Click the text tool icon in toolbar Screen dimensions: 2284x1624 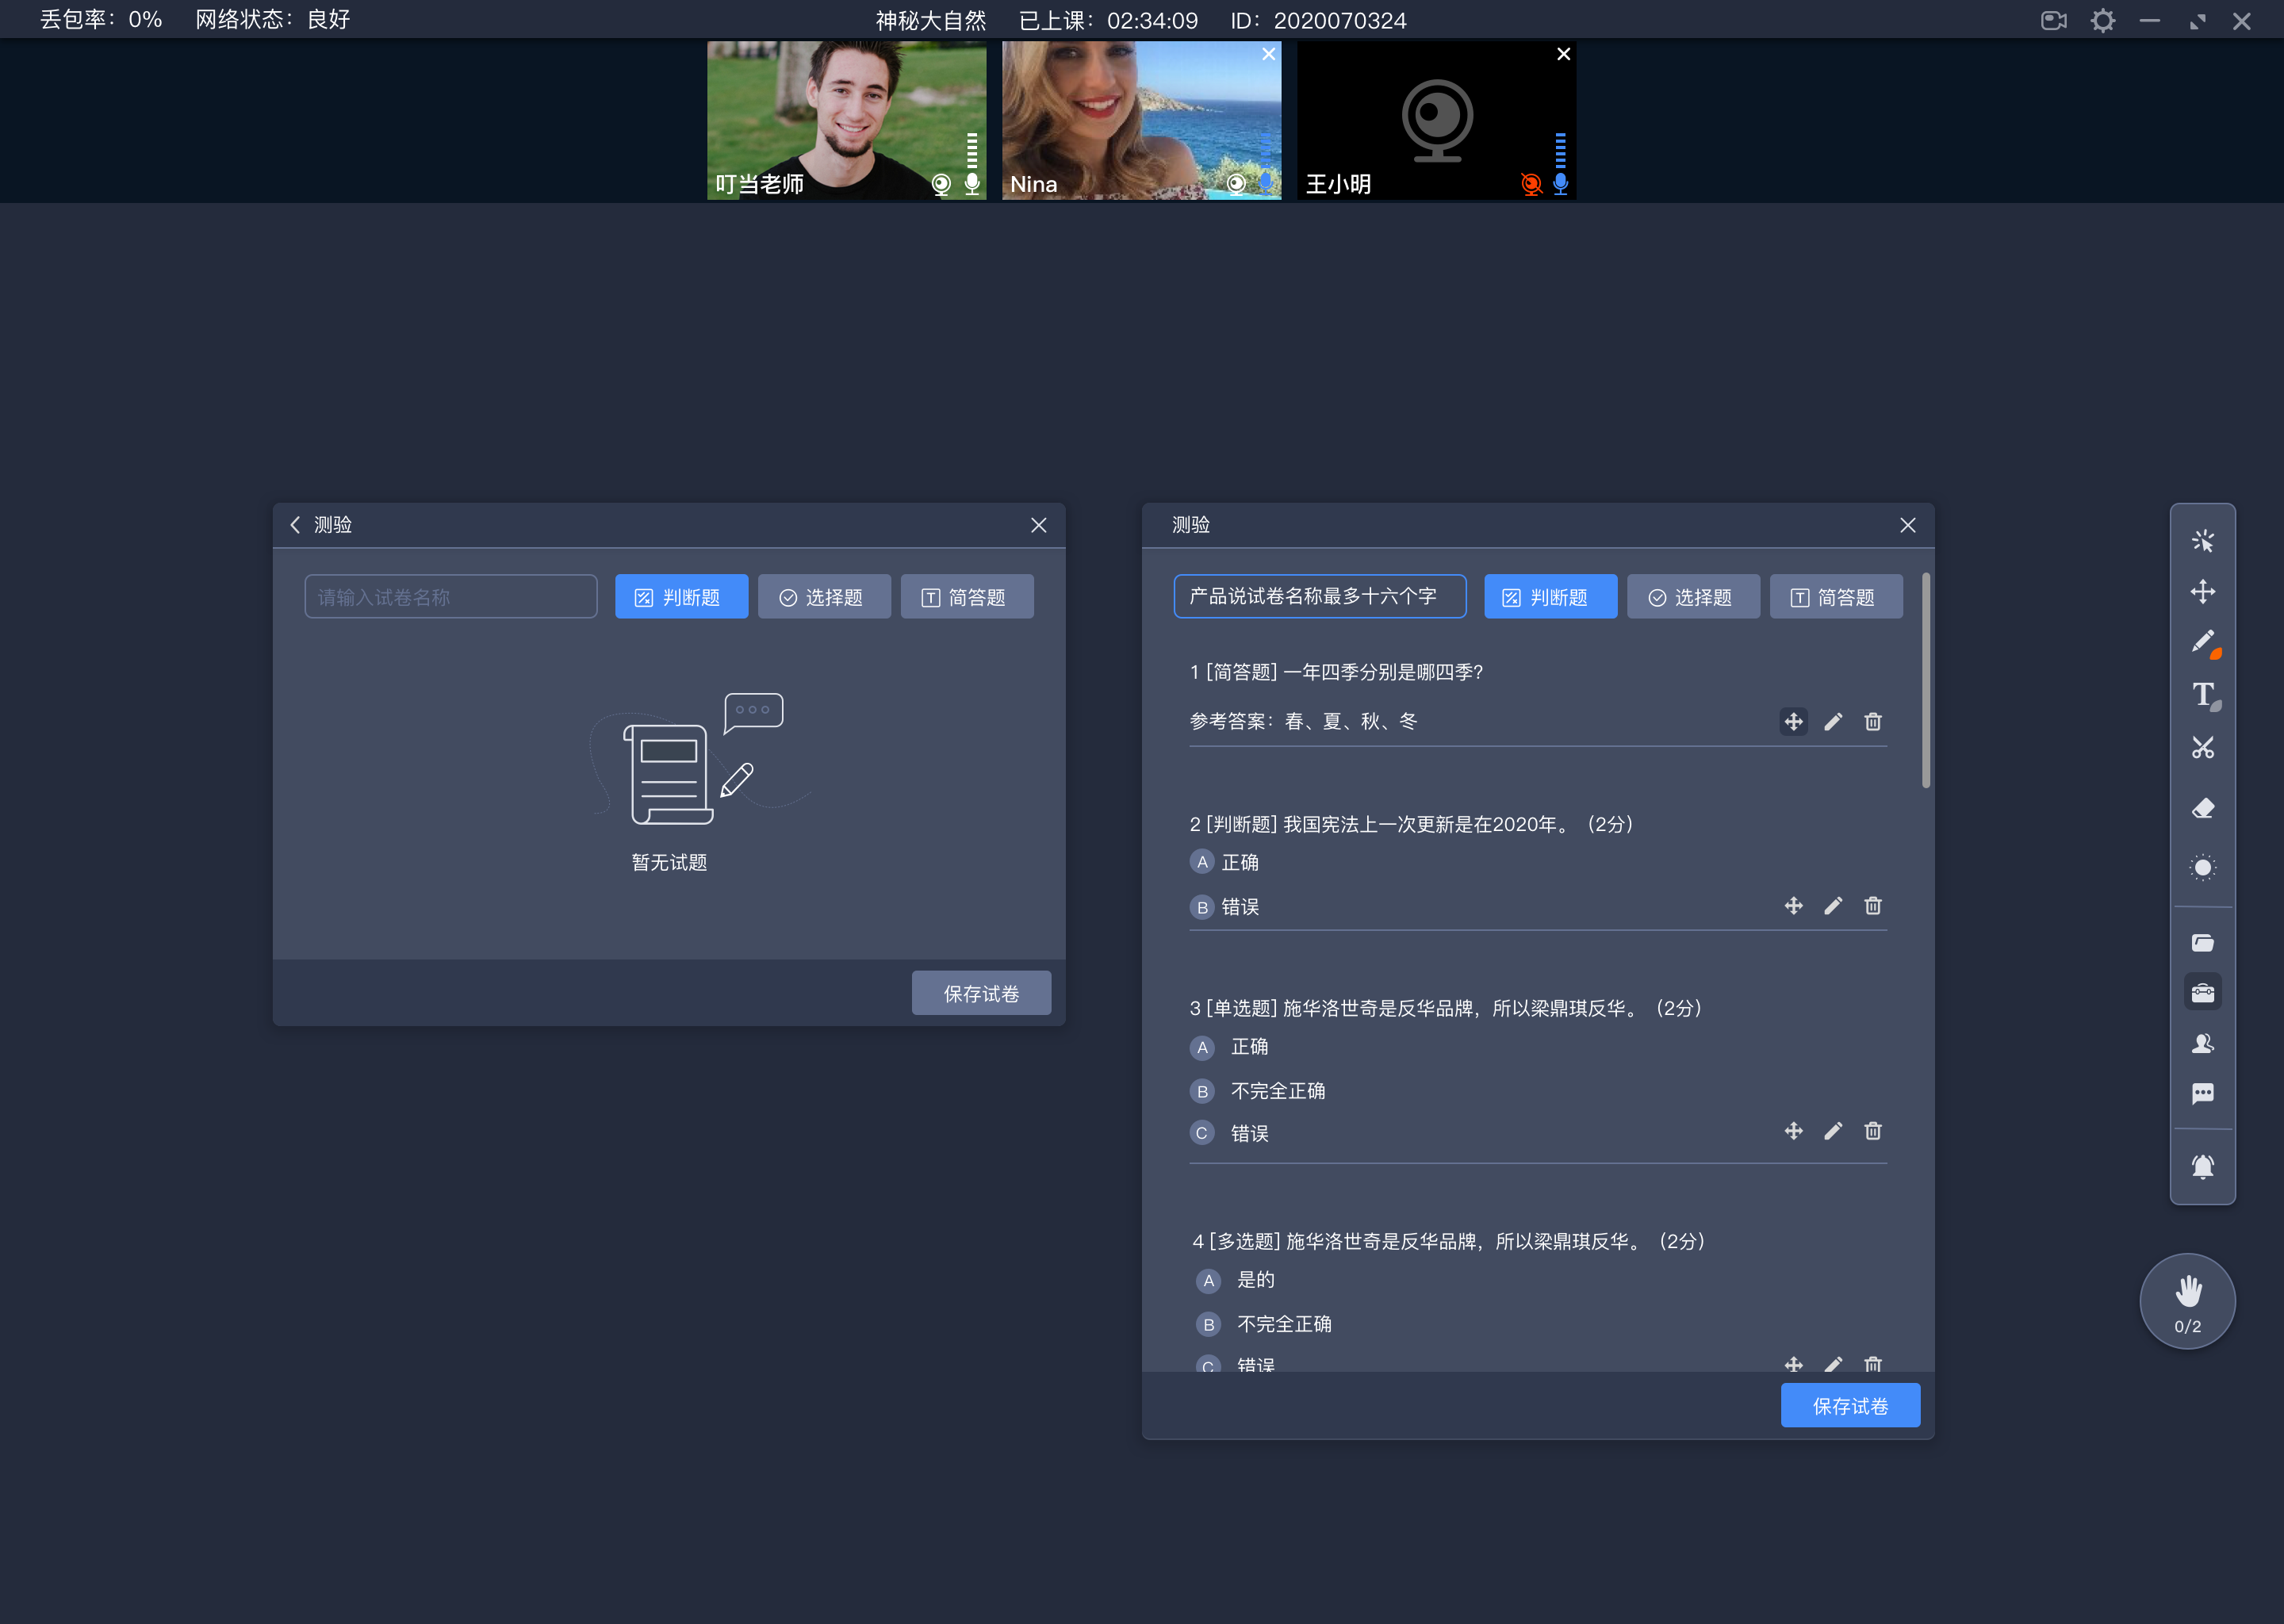point(2202,696)
